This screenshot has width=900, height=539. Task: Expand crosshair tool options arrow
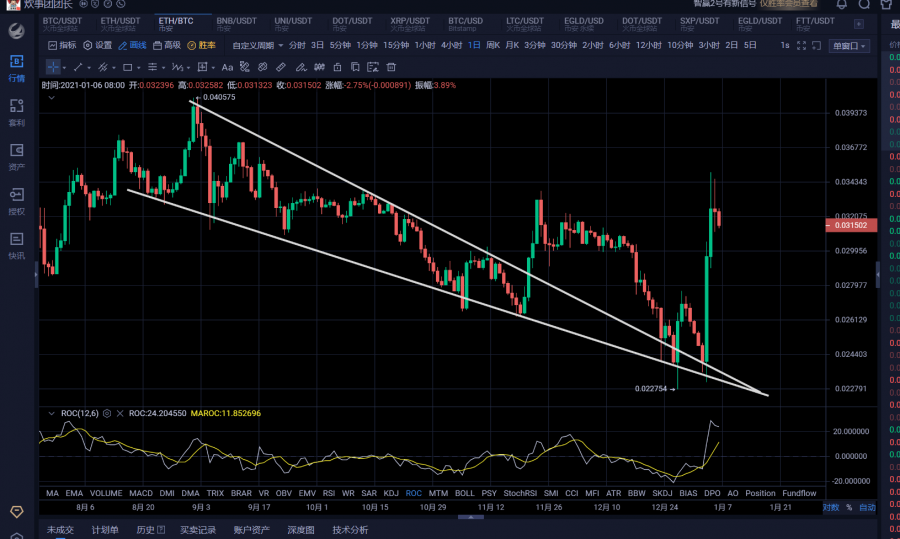coord(64,68)
